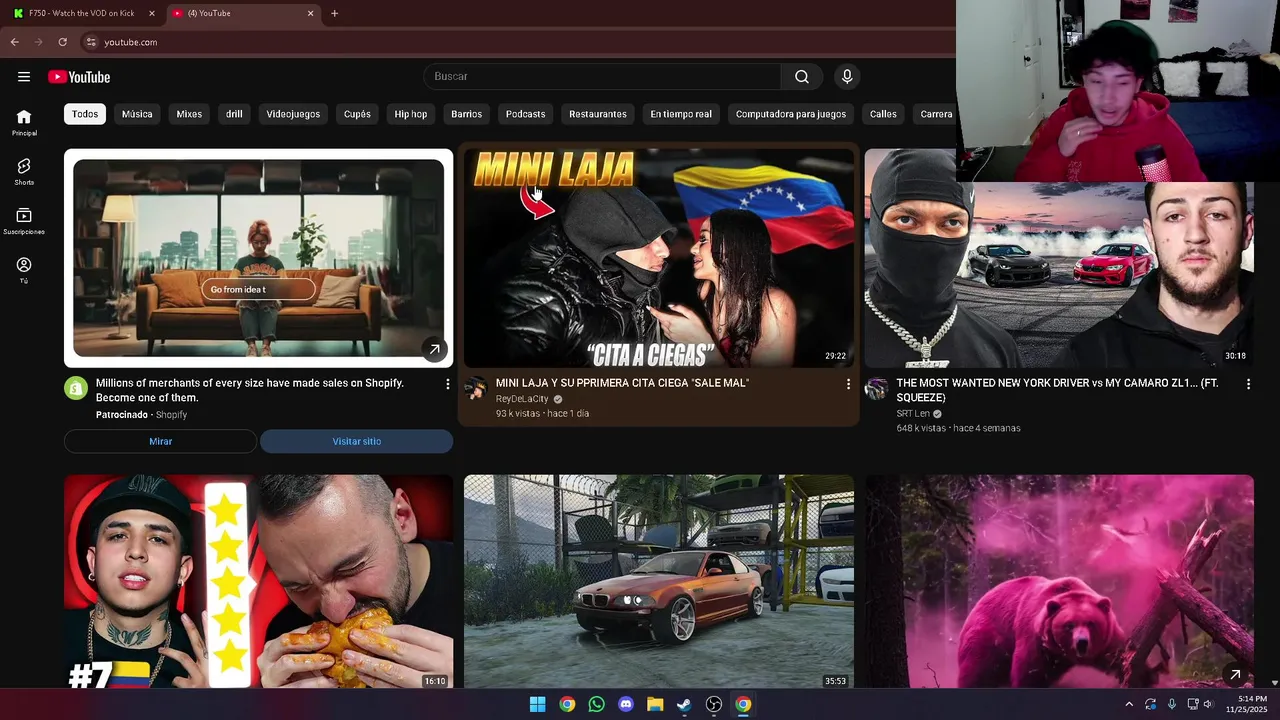Select the Restaurantes filter chip
Screen dimensions: 1280x720
598,114
